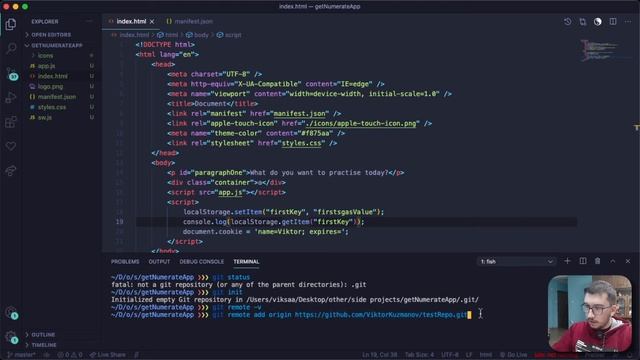Screen dimensions: 640x360
Task: Split the editor to the right
Action: coord(613,22)
